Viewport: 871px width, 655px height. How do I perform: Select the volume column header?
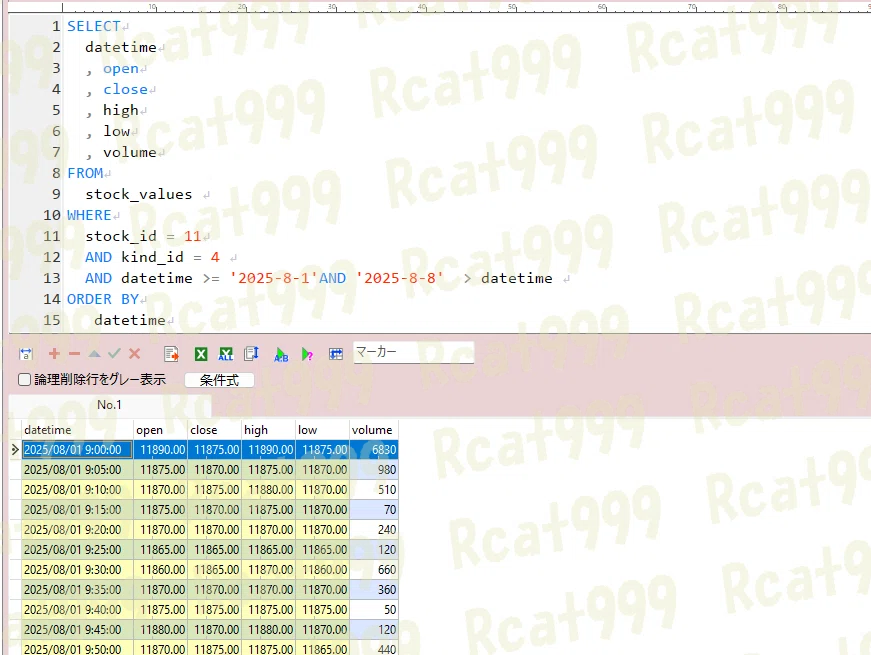pyautogui.click(x=374, y=430)
